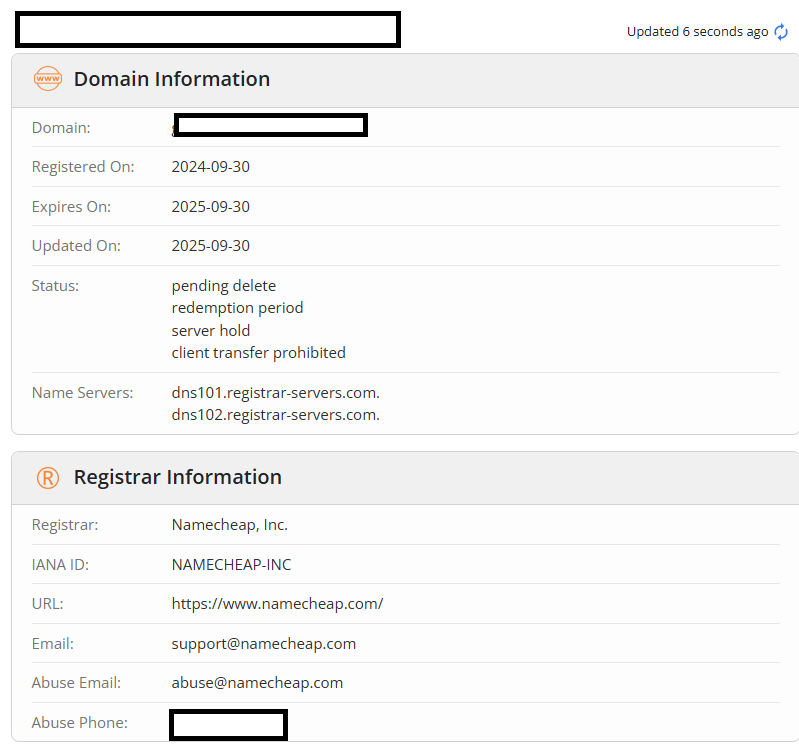Click the 'server hold' status

point(211,331)
